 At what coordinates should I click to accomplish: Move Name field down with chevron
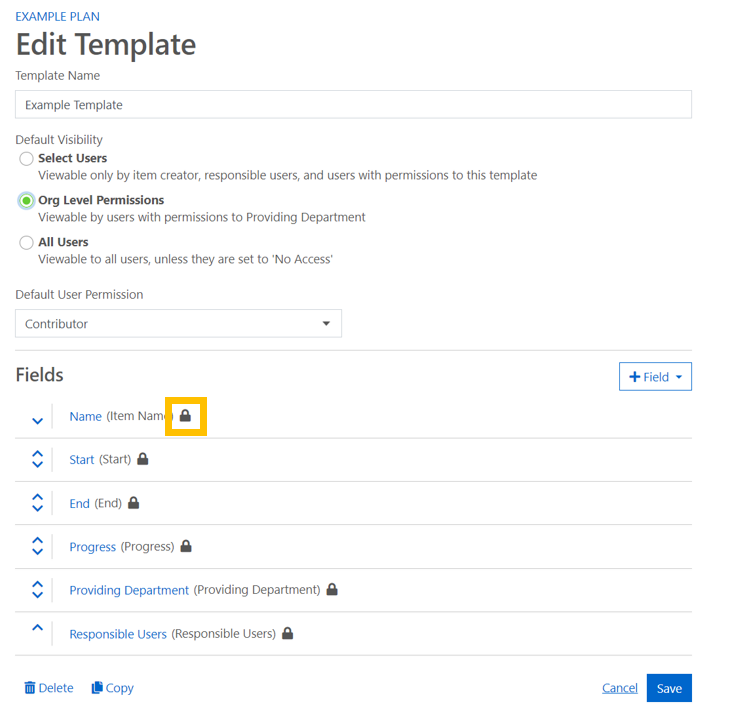38,421
